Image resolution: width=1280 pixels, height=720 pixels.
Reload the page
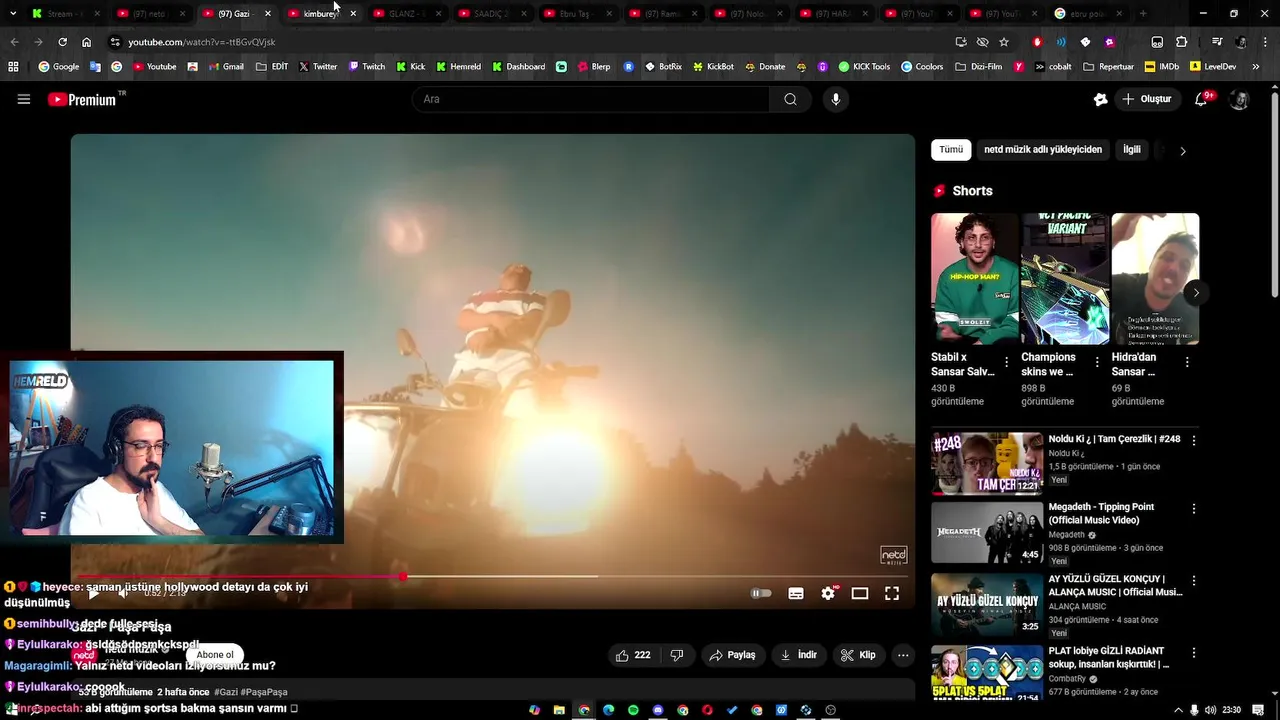click(x=62, y=42)
